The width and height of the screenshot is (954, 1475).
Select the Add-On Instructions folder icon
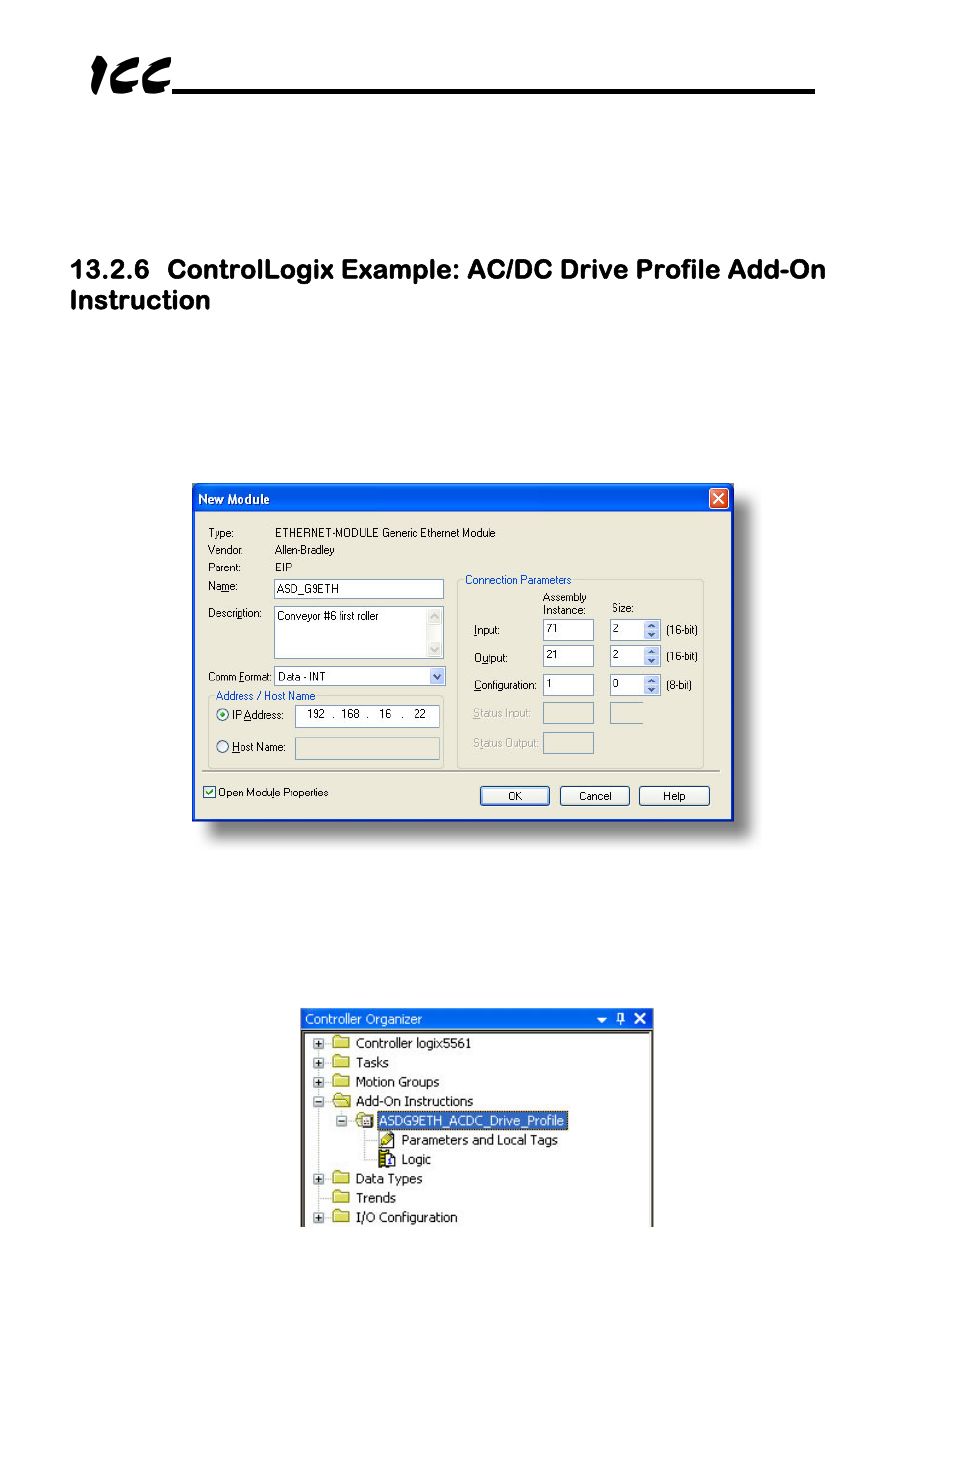coord(341,1100)
